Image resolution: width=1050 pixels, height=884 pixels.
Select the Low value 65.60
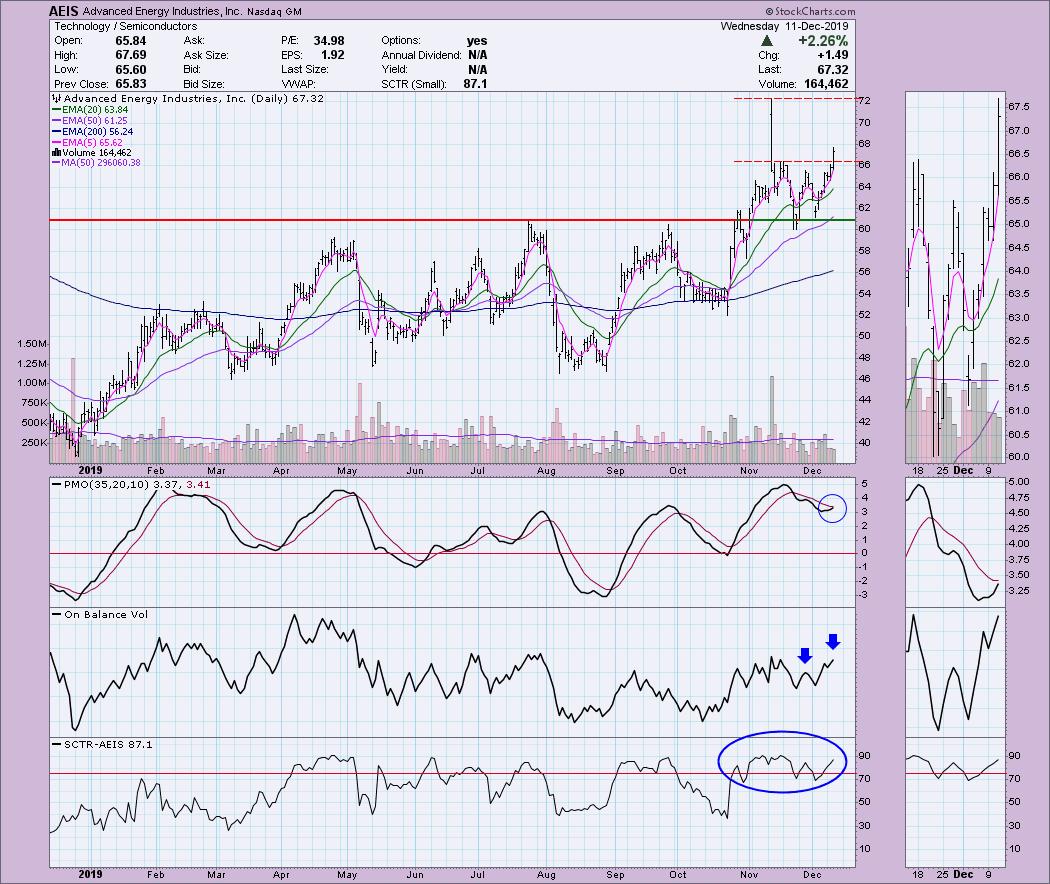[x=131, y=70]
